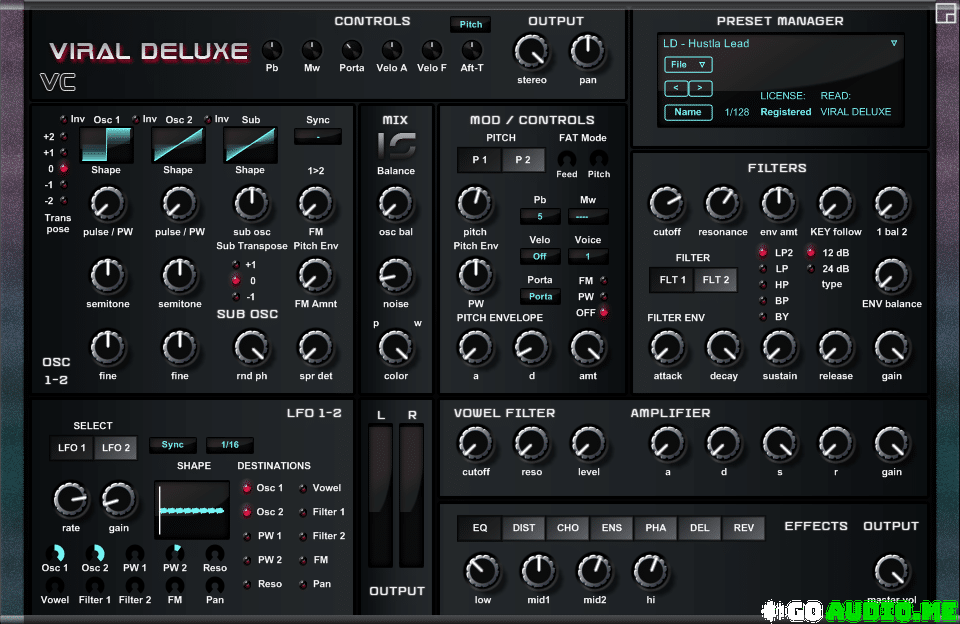Open the Porta mode selector
Screen dimensions: 960x624
pos(540,296)
